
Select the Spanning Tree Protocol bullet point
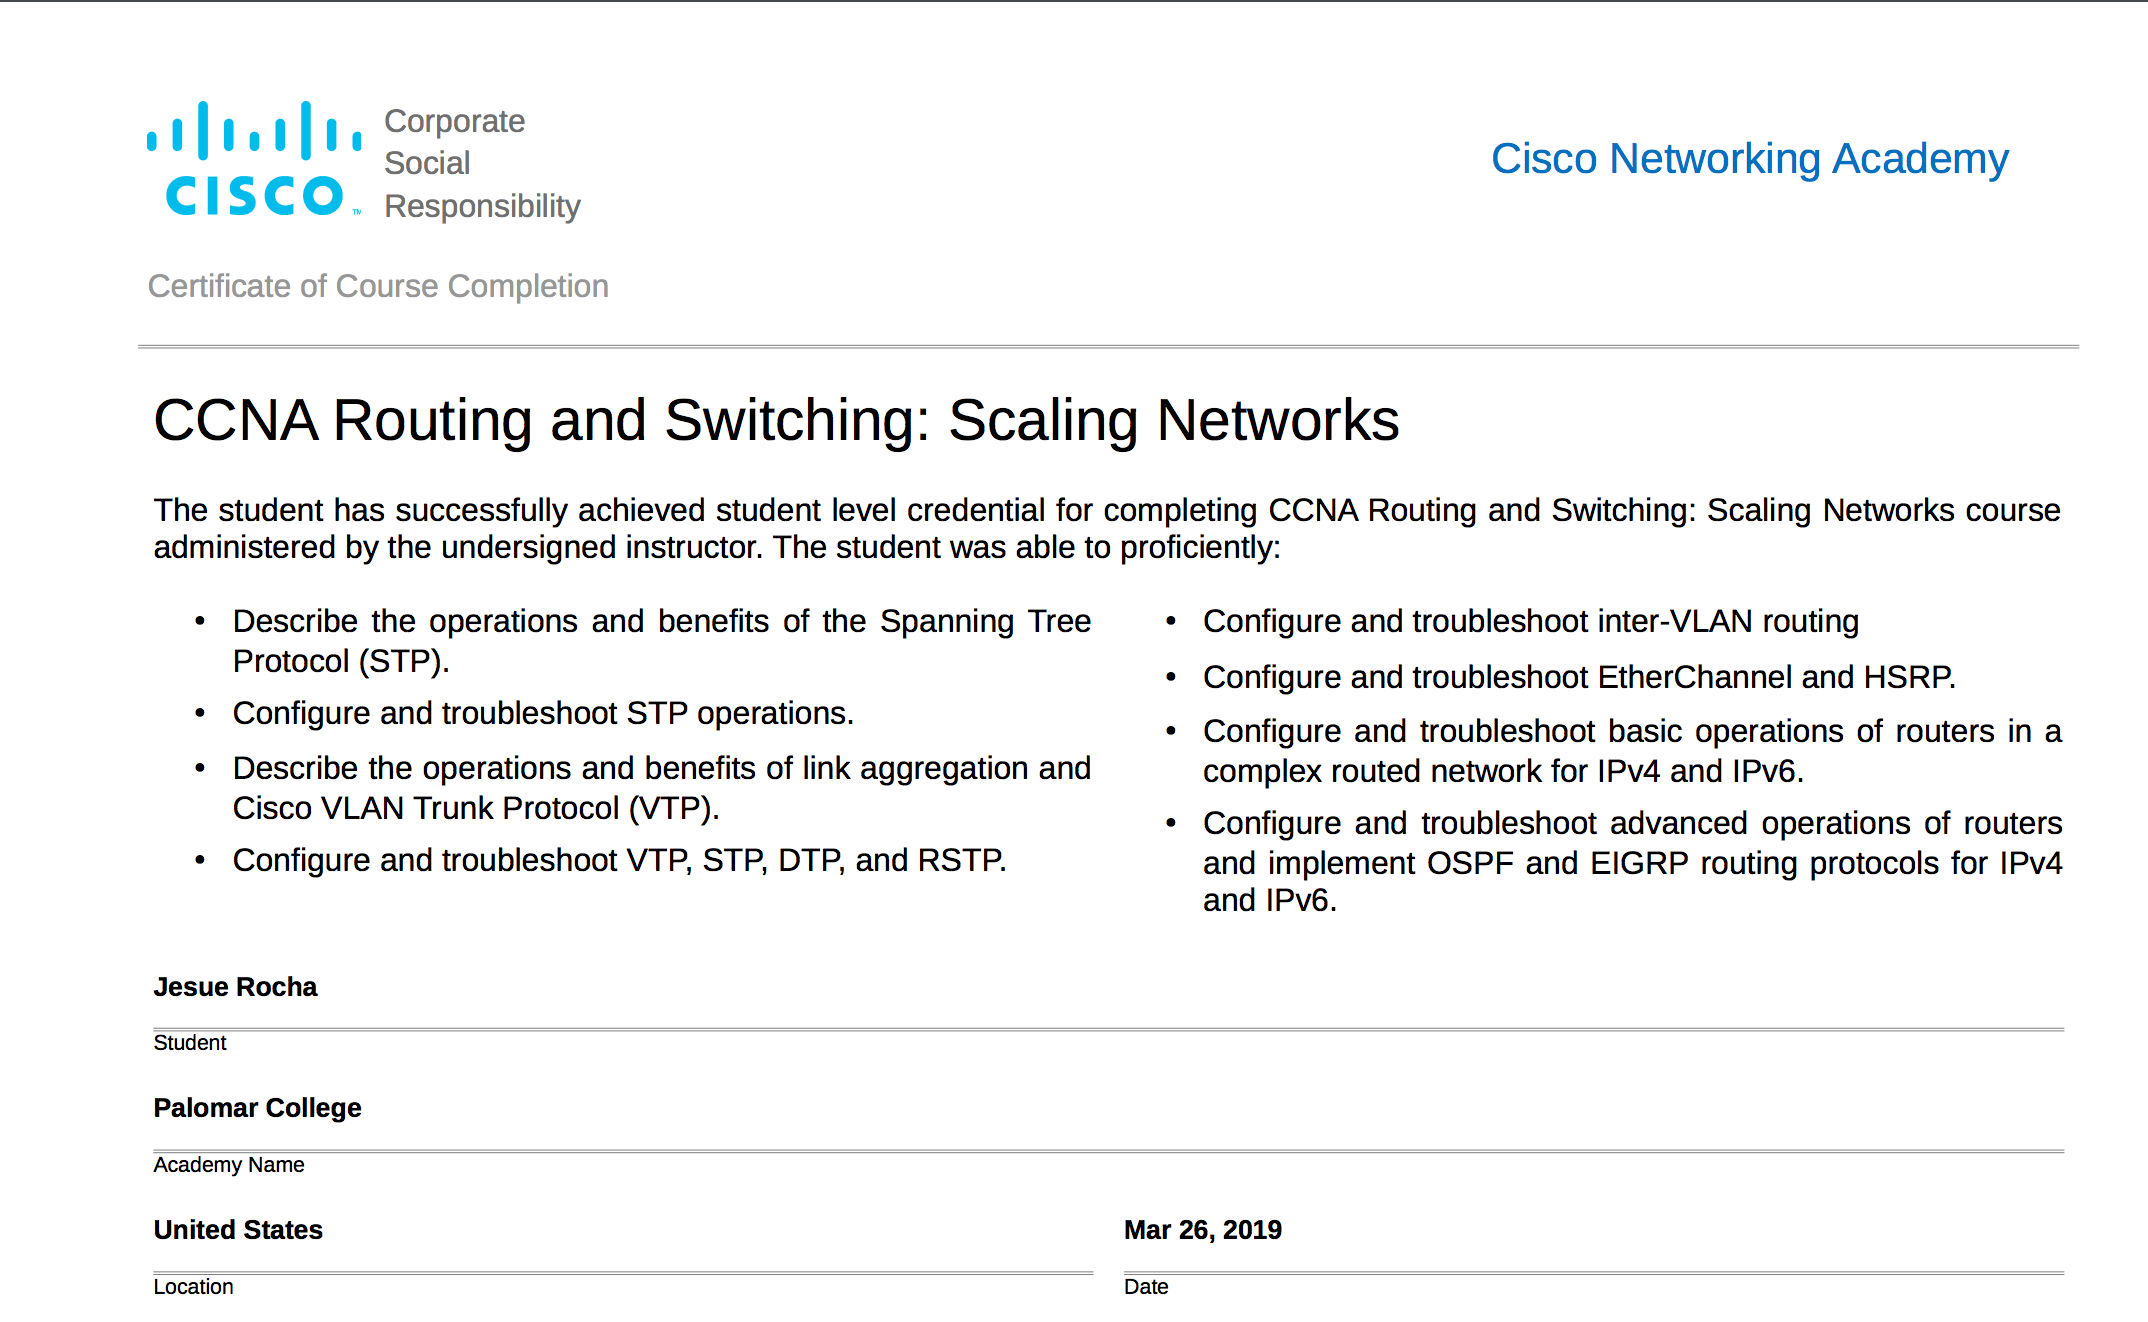tap(661, 640)
